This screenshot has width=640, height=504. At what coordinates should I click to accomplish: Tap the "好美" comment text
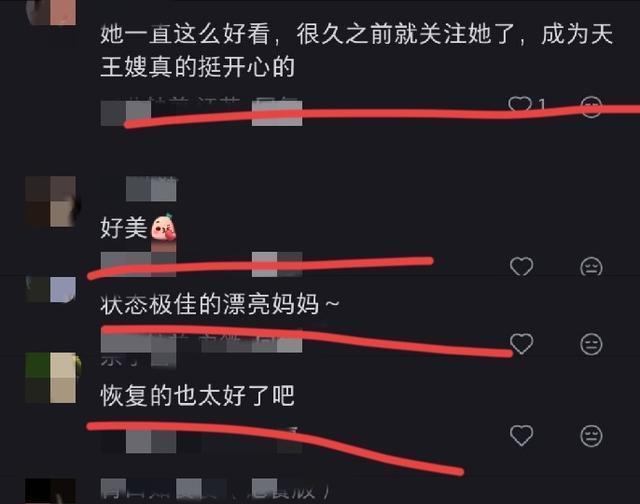click(x=123, y=228)
